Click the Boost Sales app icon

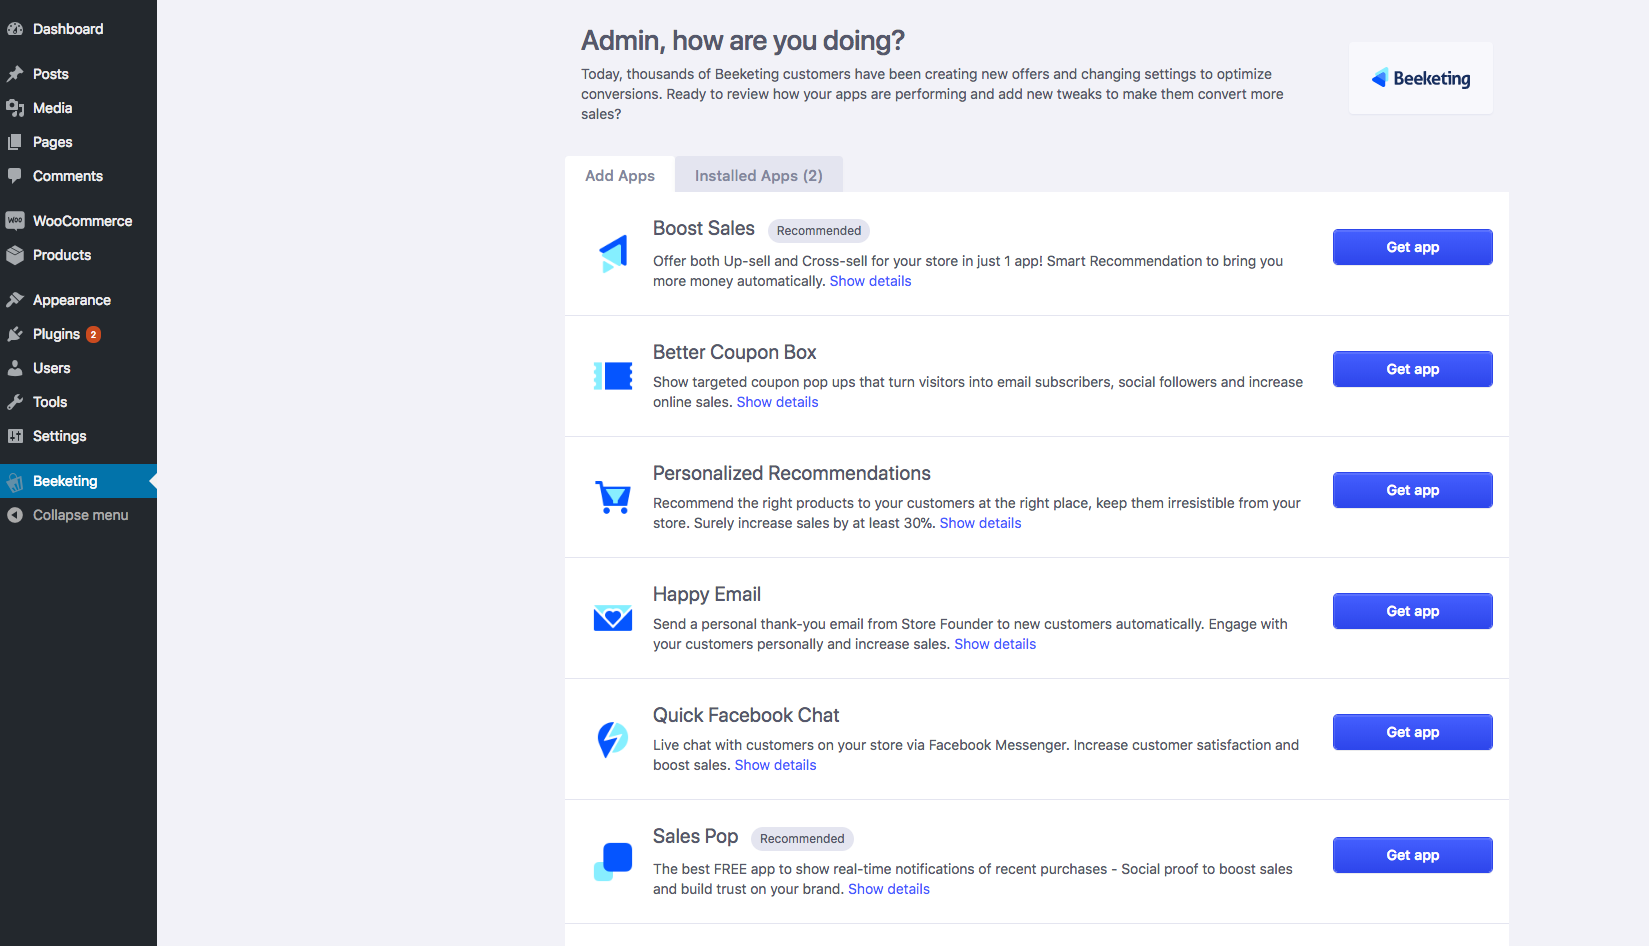613,254
